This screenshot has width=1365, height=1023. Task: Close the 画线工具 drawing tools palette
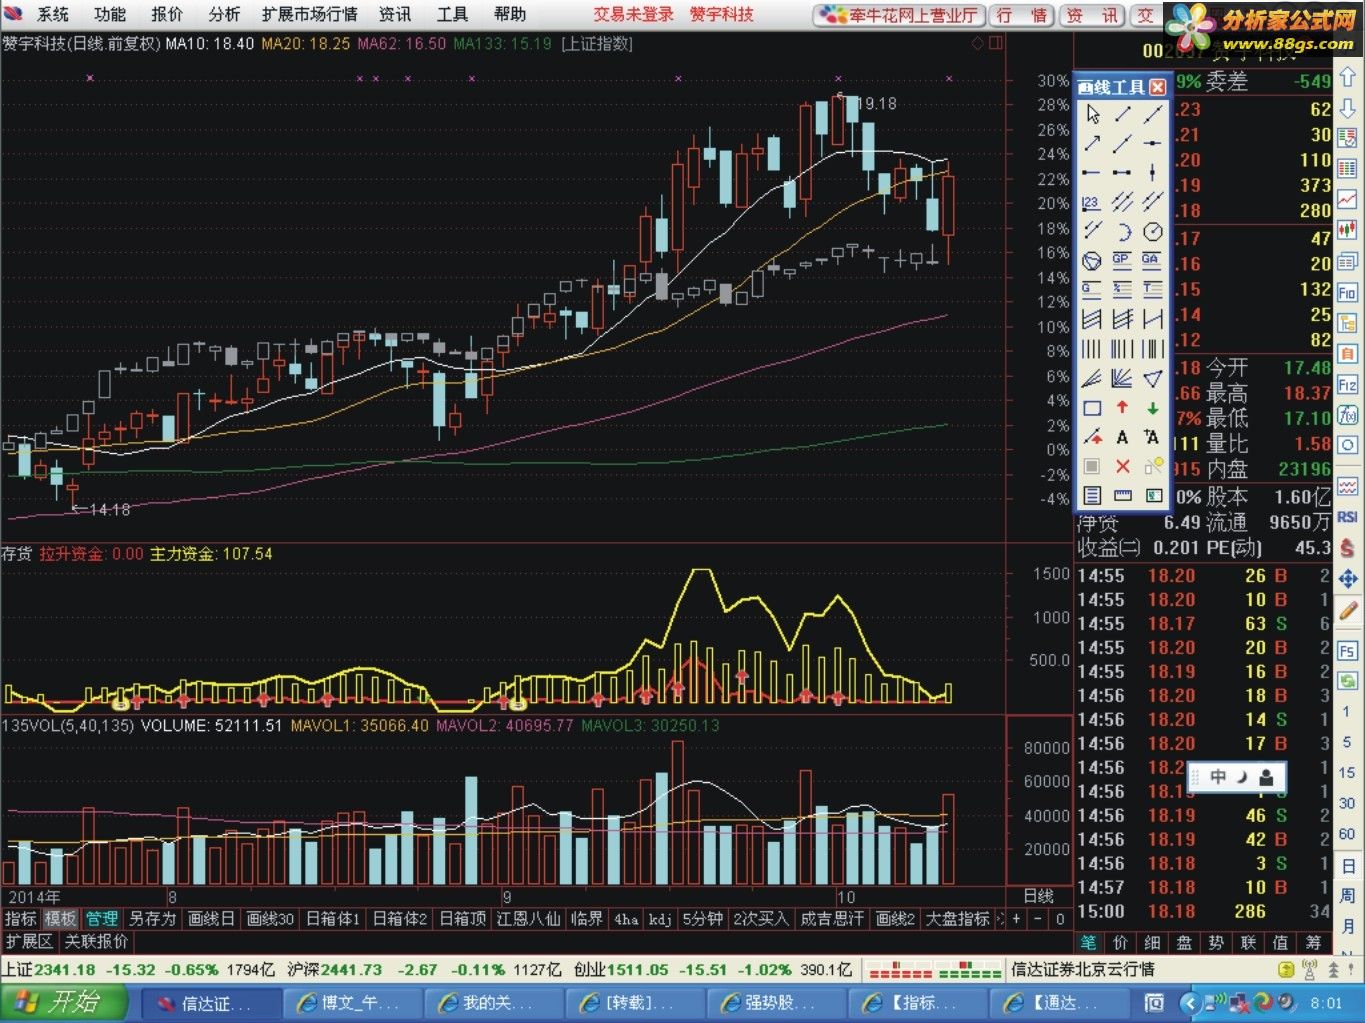[1157, 87]
